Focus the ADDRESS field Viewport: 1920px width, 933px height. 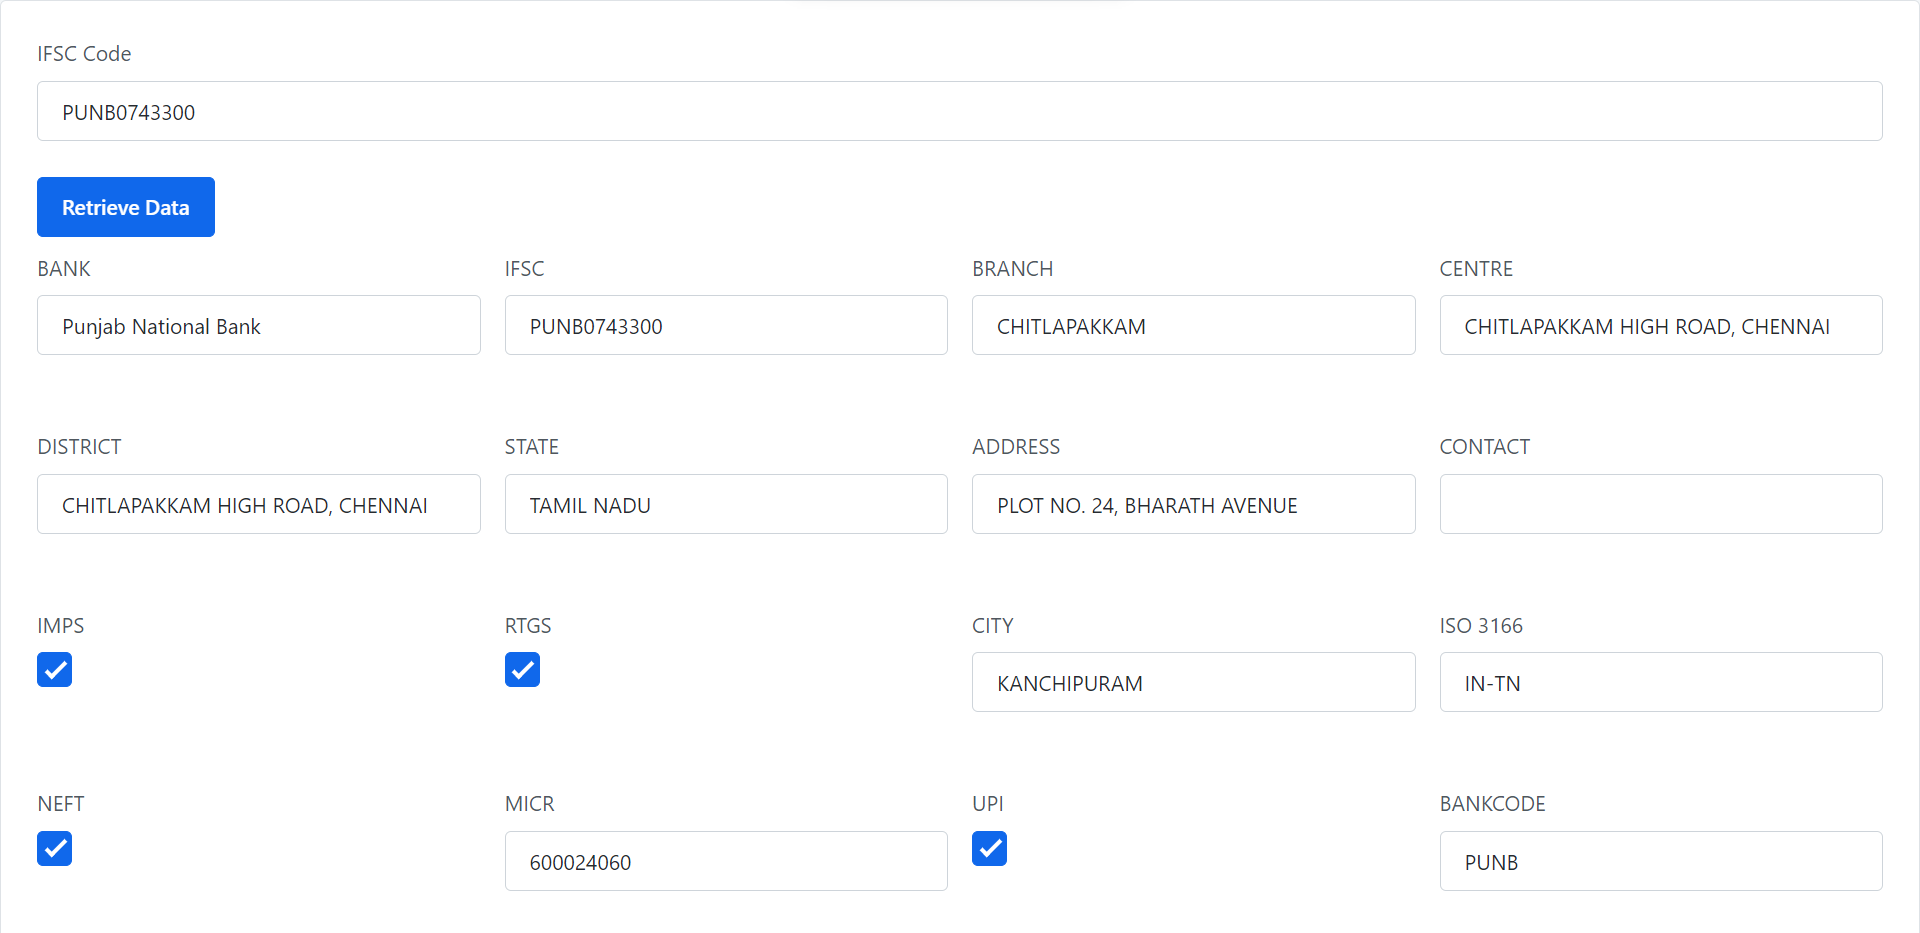pos(1193,504)
